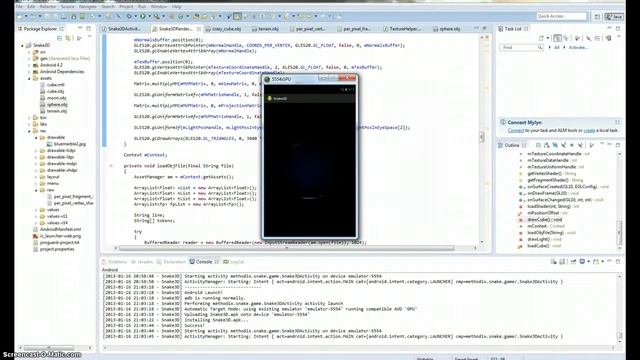This screenshot has height=360, width=640.
Task: Open the Refactor menu
Action: coord(48,7)
